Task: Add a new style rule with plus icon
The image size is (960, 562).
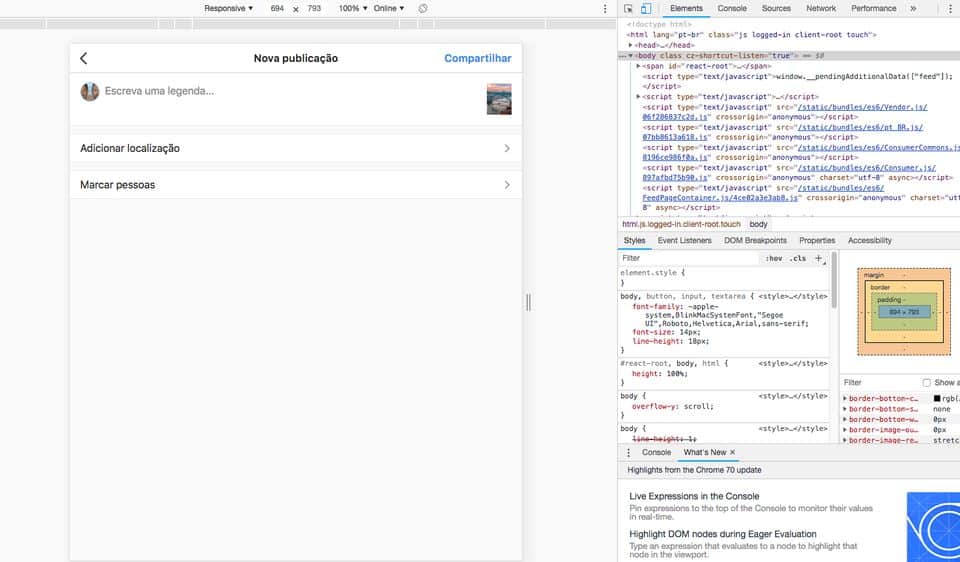Action: (819, 258)
